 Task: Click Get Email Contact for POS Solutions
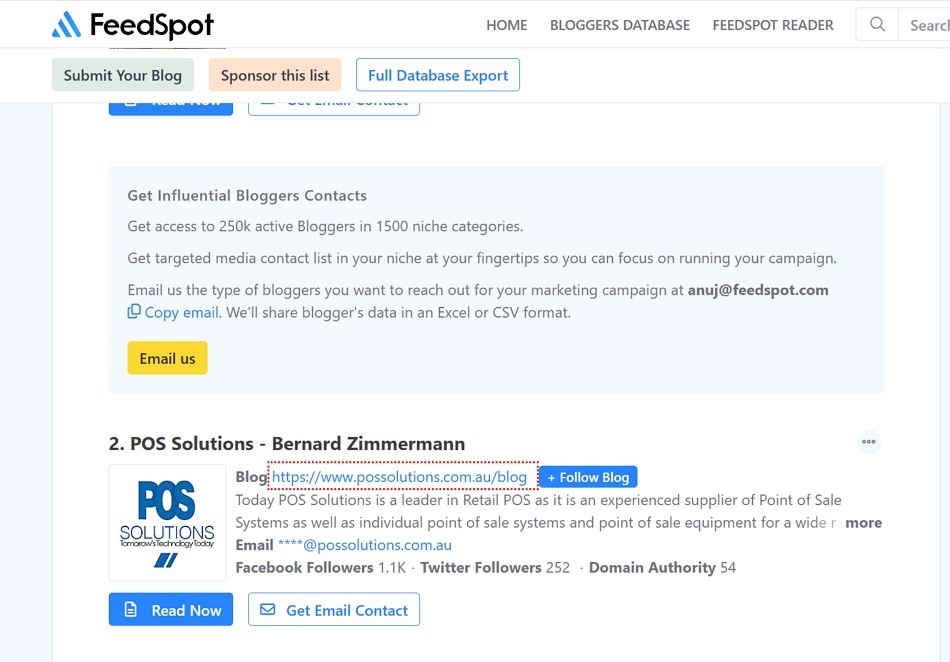pos(334,609)
